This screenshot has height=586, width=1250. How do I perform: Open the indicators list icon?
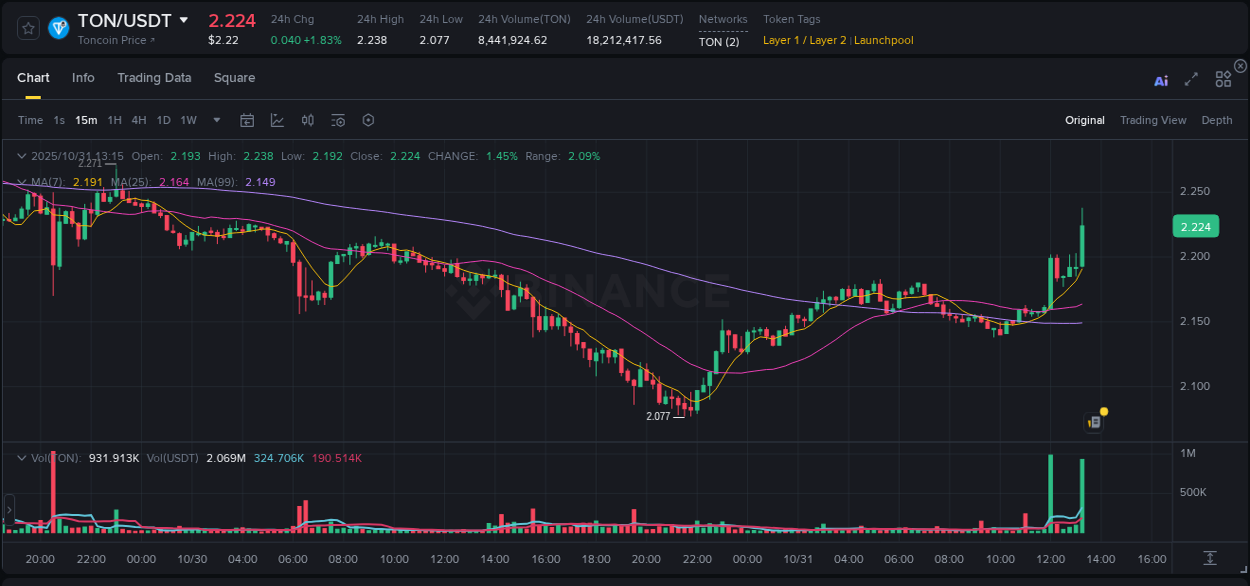(307, 120)
